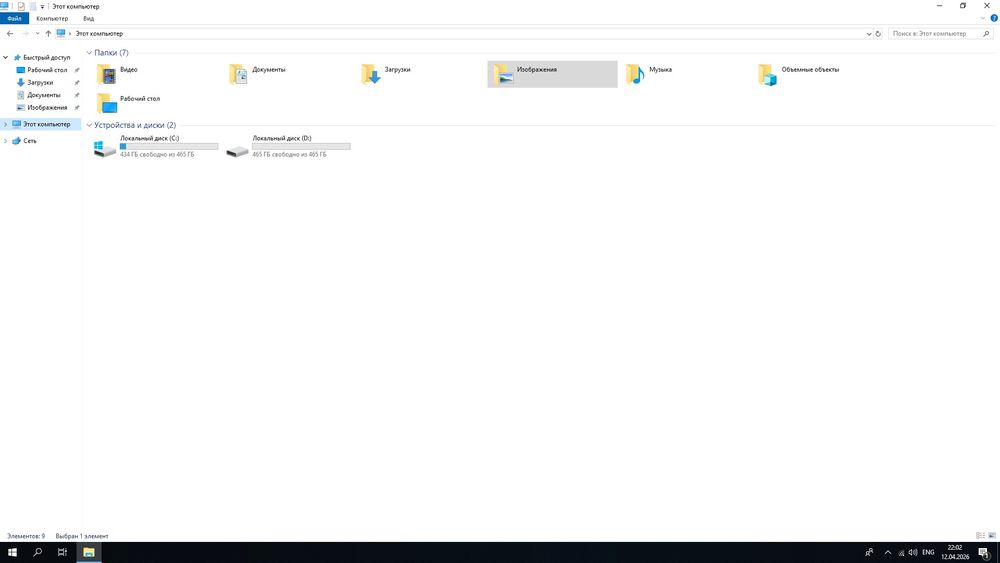Switch the ENG input language

(928, 552)
